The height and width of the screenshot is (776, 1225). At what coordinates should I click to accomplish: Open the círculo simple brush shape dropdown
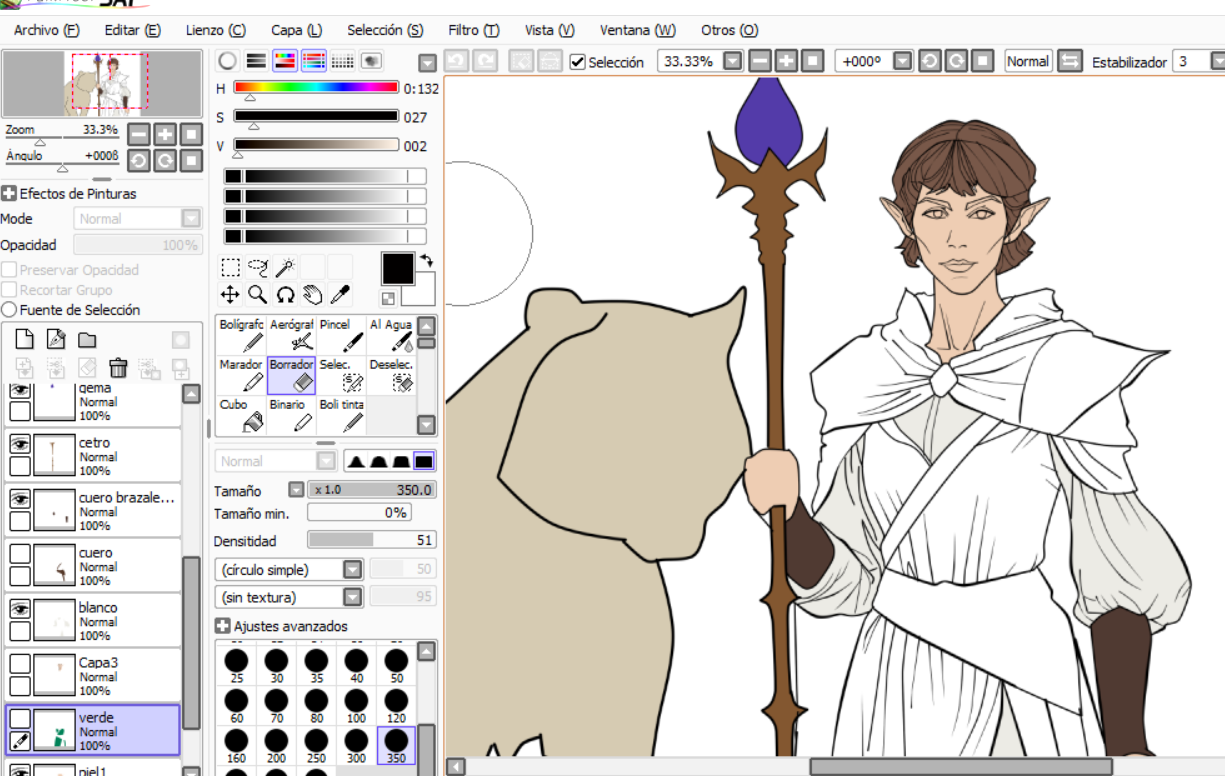tap(352, 569)
